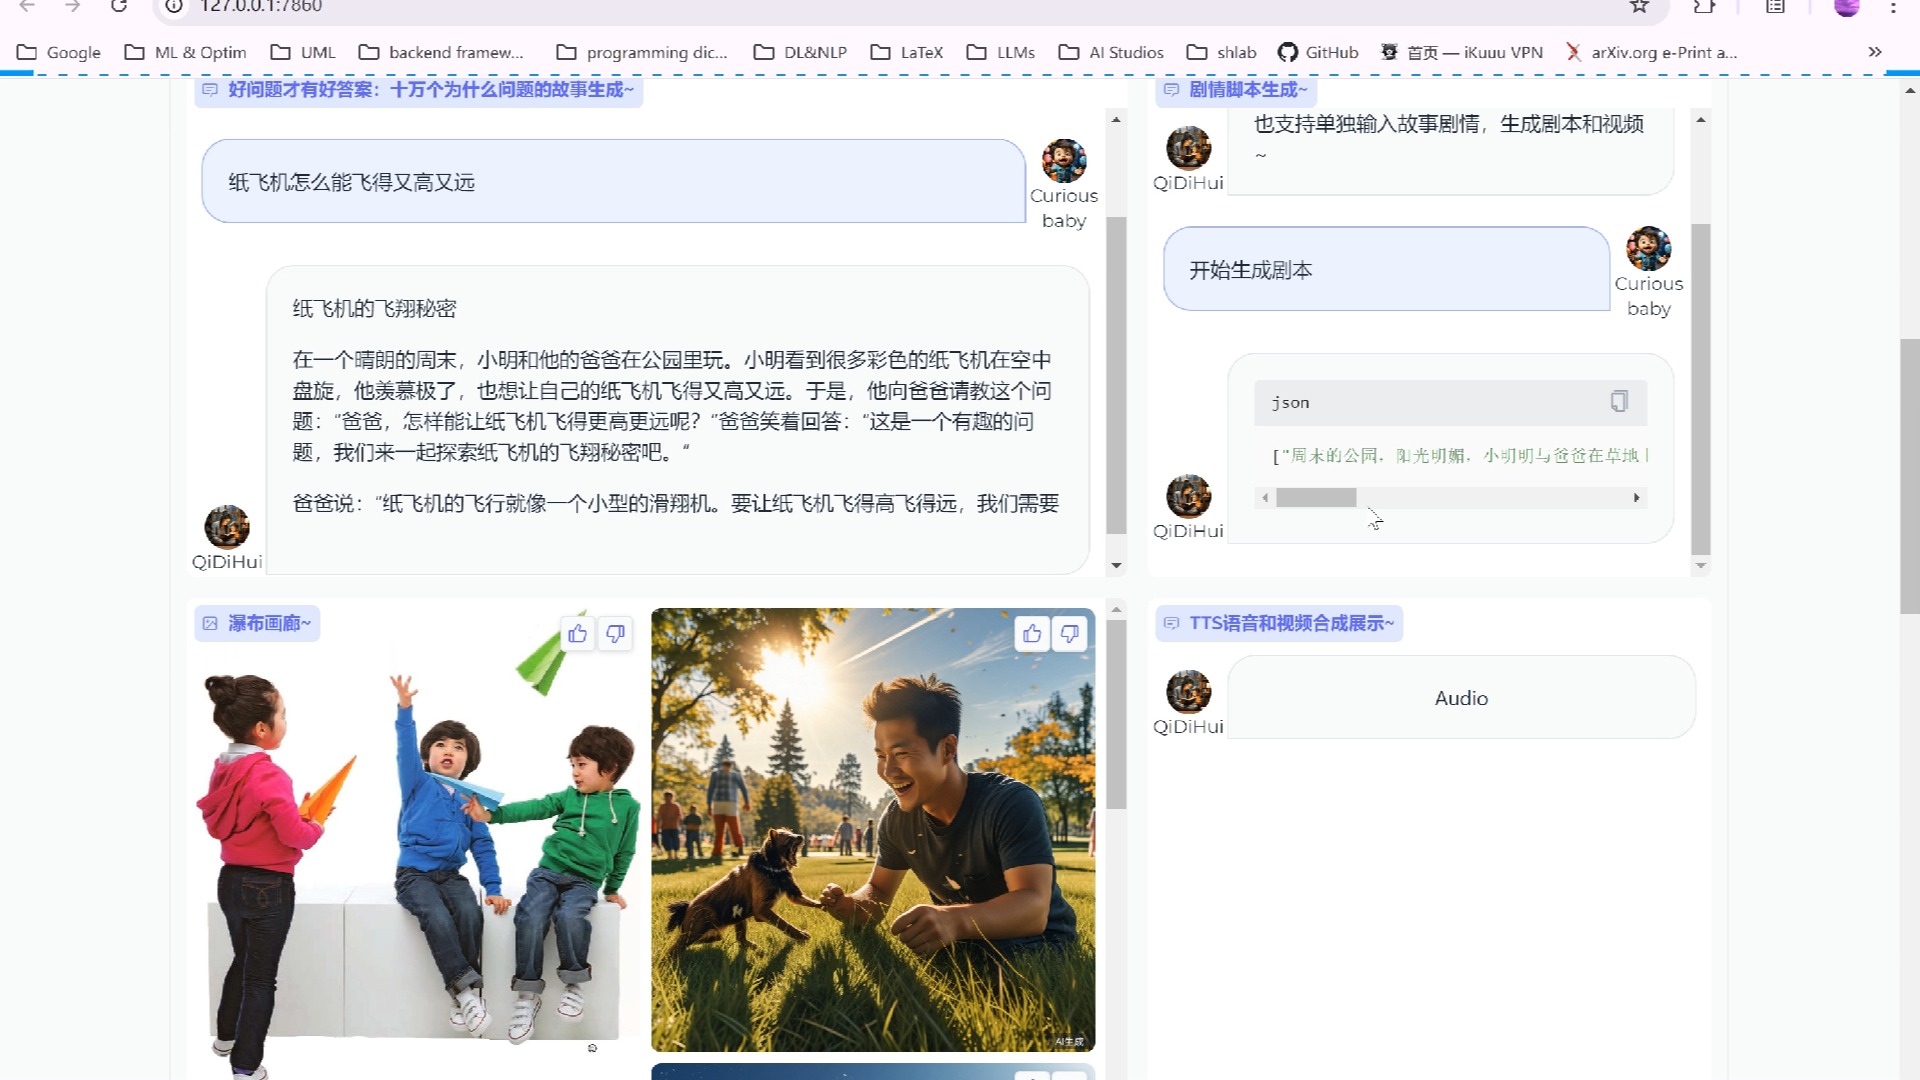Click the browser back arrow
The width and height of the screenshot is (1920, 1080).
coord(27,6)
